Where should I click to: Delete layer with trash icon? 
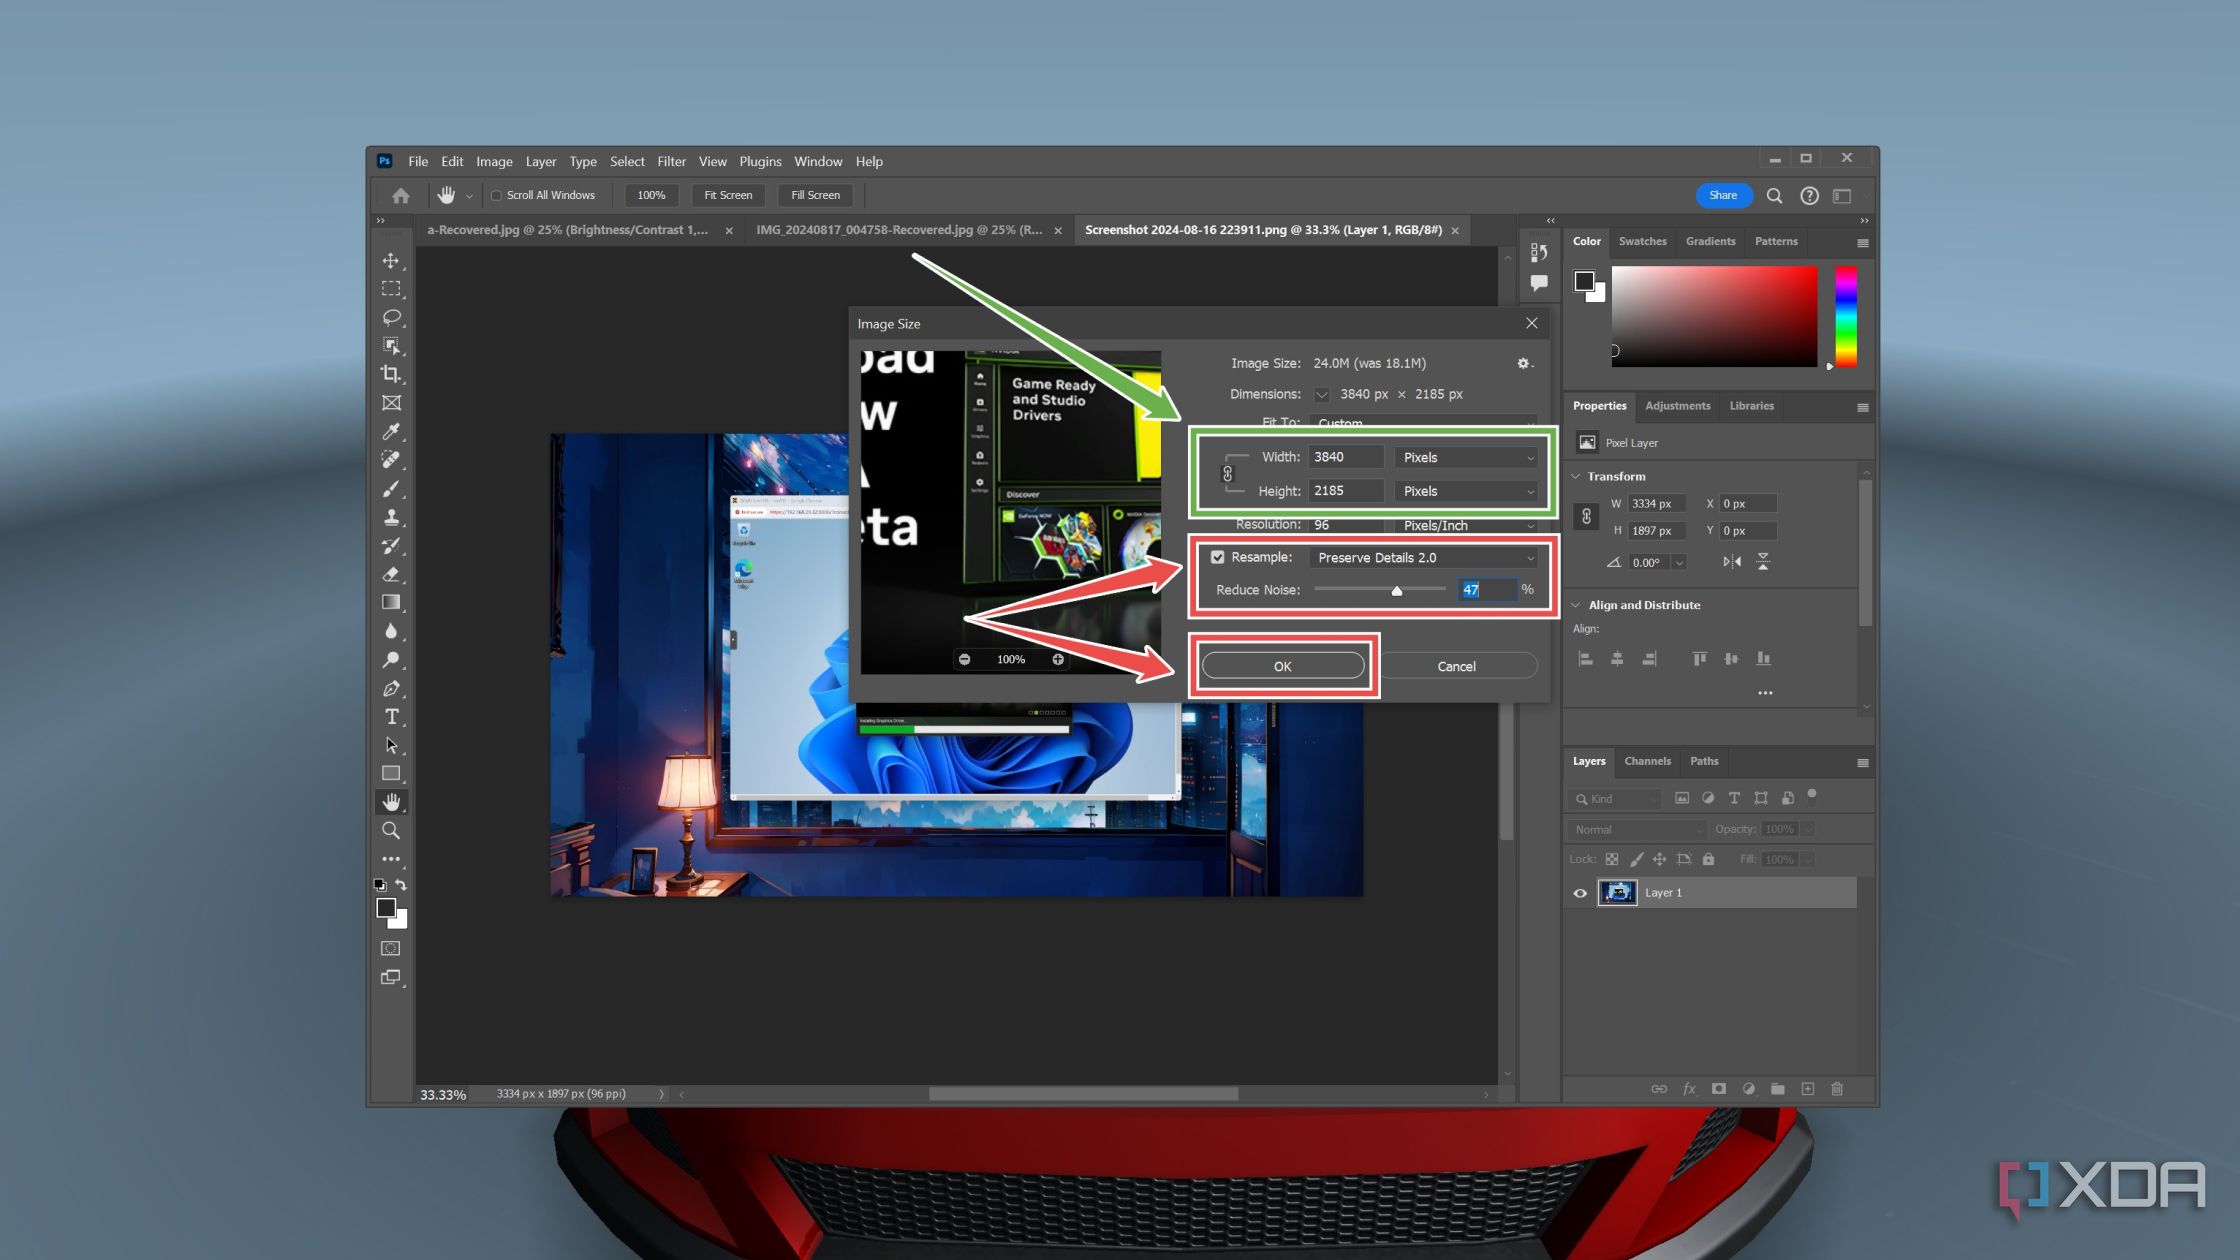(x=1837, y=1088)
